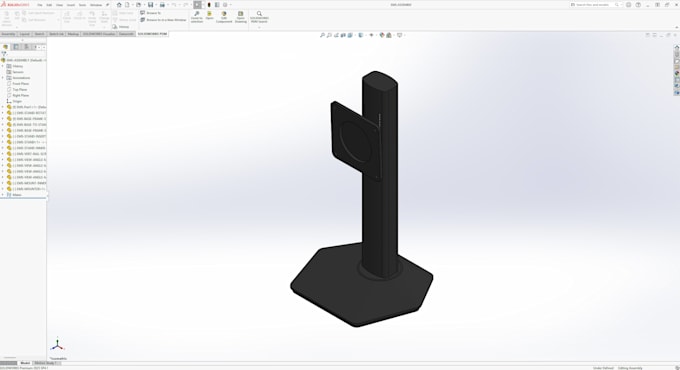The height and width of the screenshot is (370, 680).
Task: Open the Edit menu
Action: (49, 5)
